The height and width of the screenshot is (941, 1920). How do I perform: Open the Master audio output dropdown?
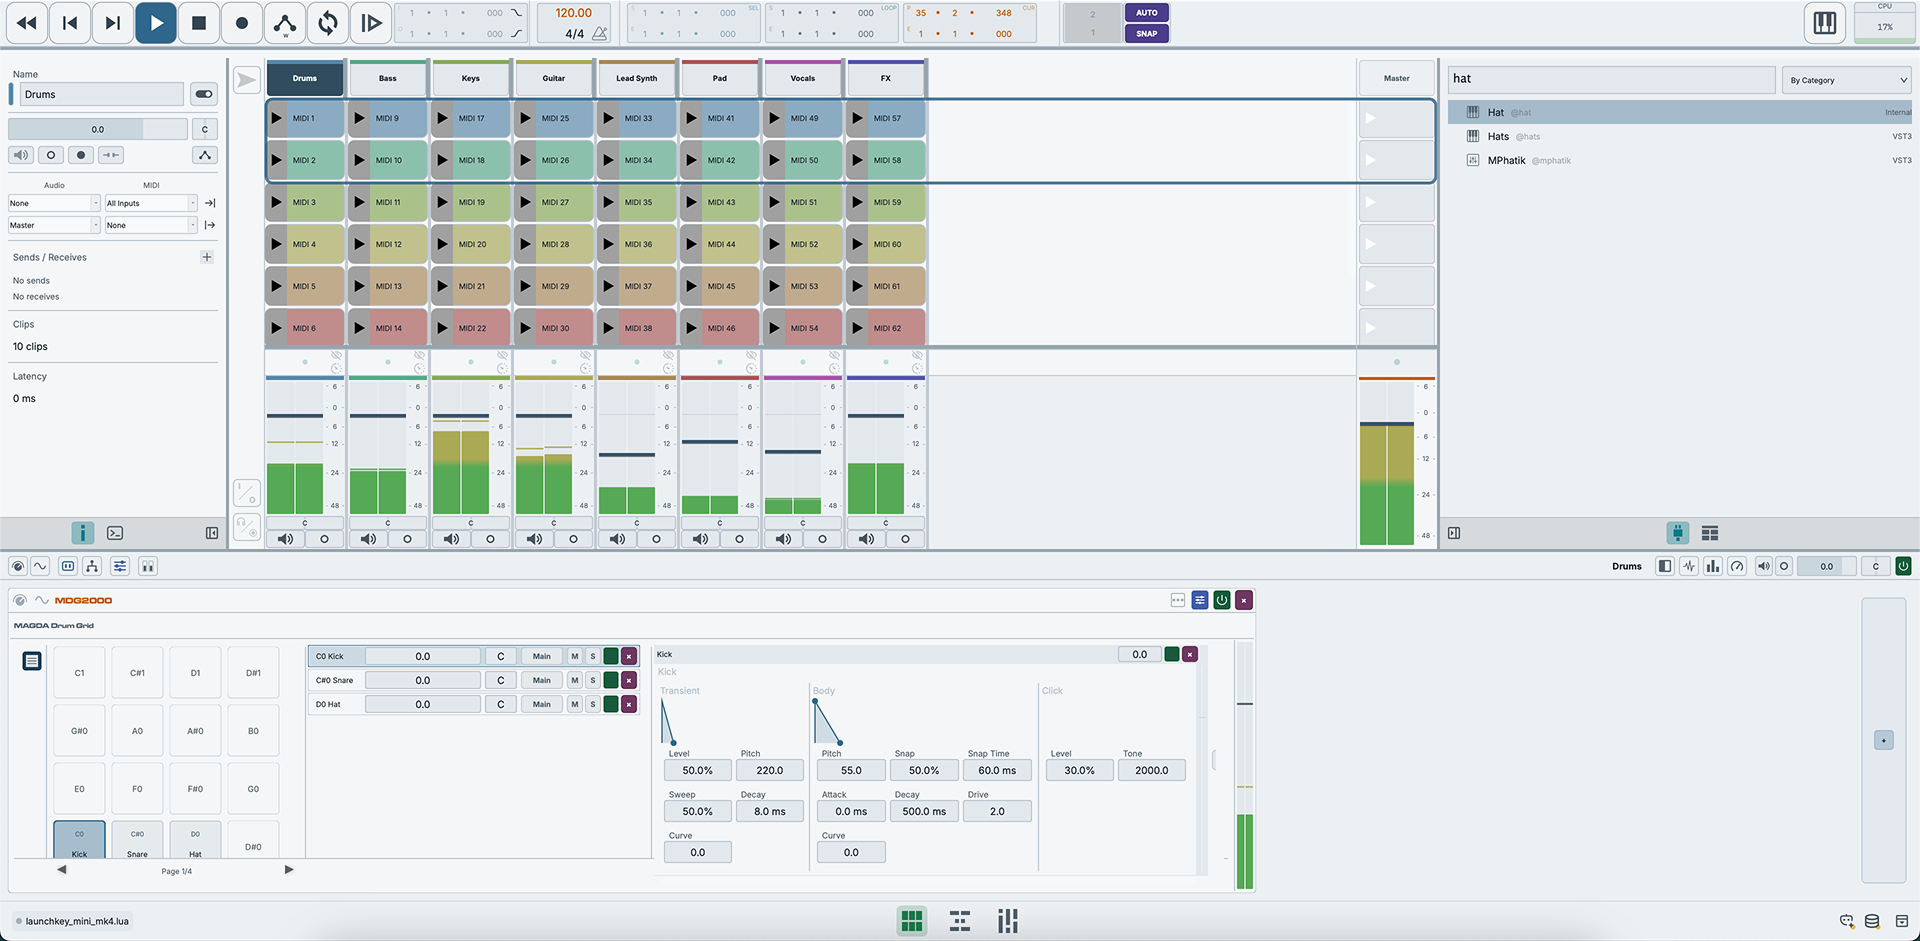54,225
